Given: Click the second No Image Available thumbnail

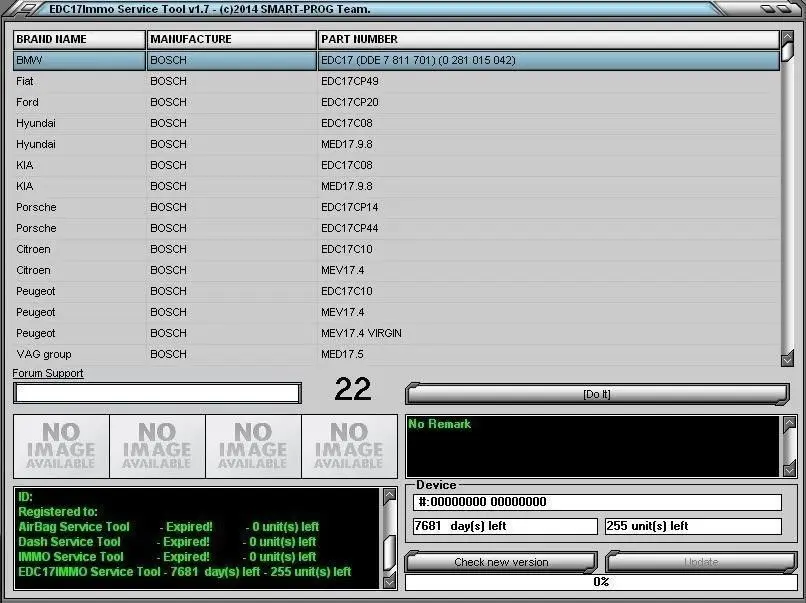Looking at the screenshot, I should point(157,446).
